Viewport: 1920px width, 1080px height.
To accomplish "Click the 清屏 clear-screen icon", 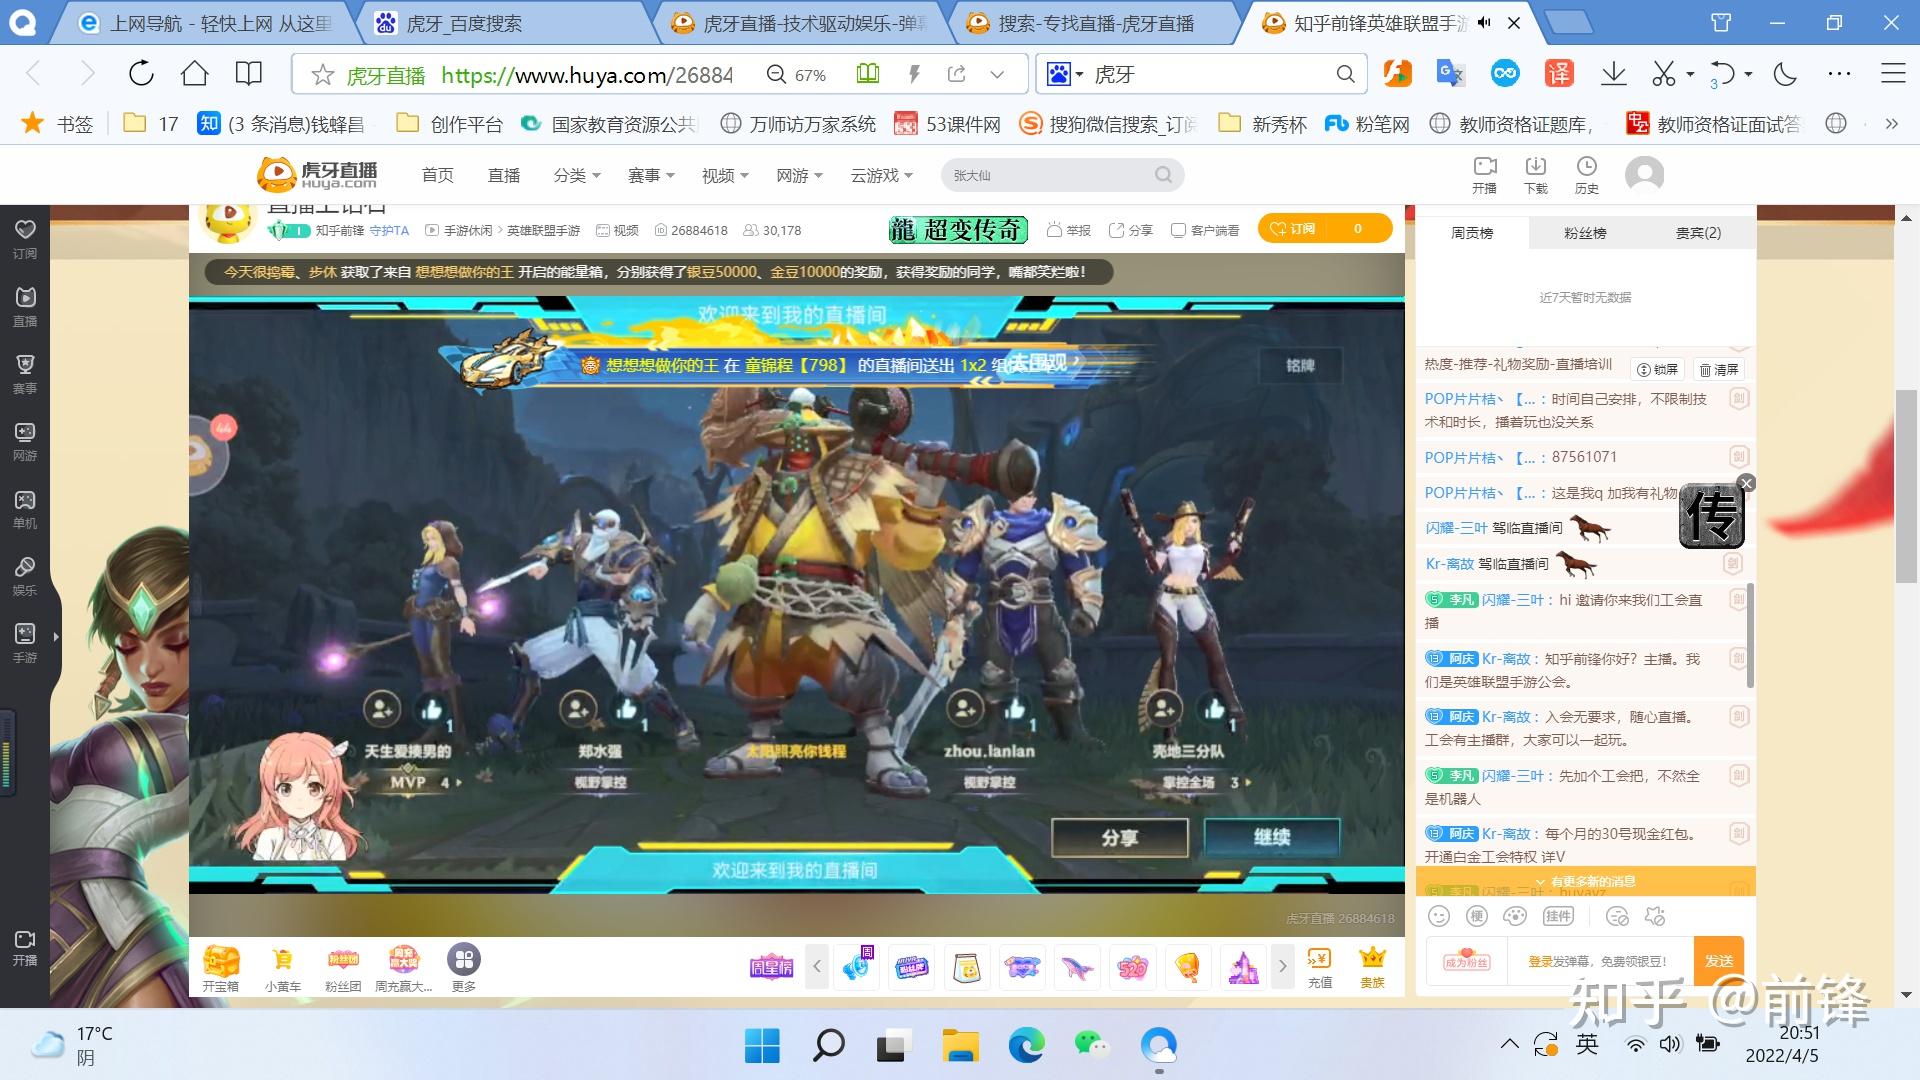I will pos(1720,369).
